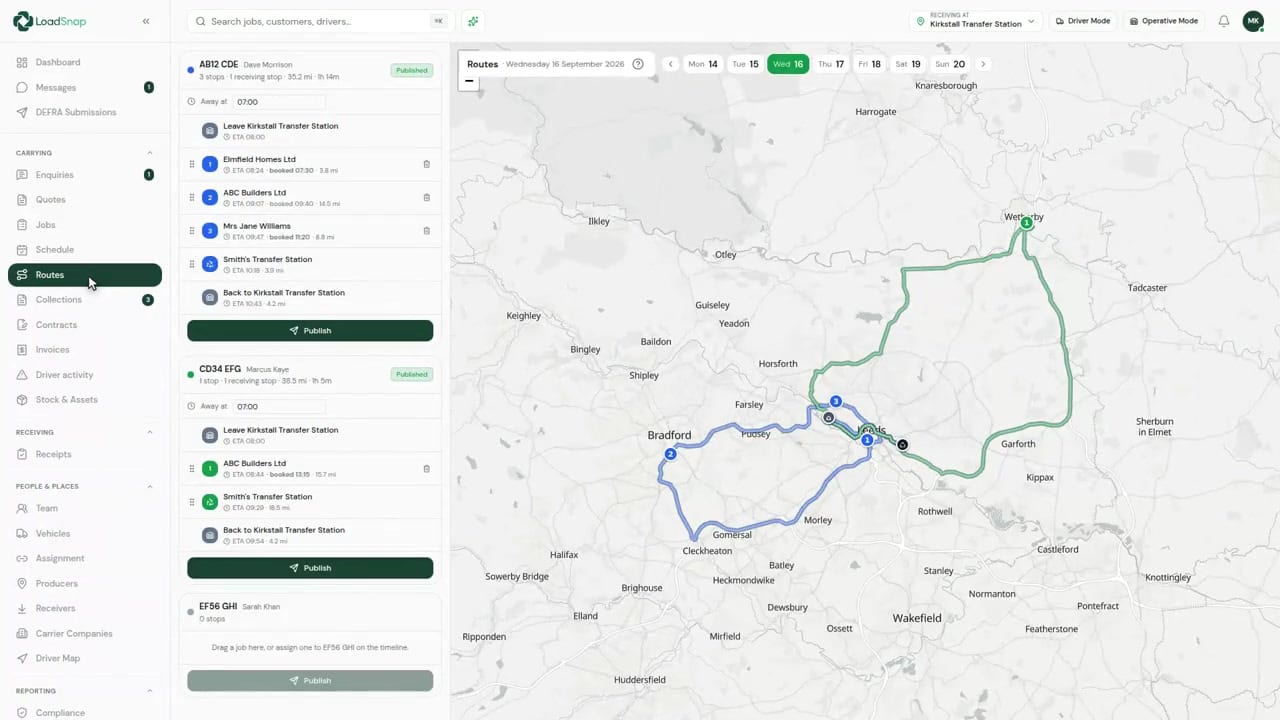Delete the Elmfield Homes Ltd stop
Screen dimensions: 1280x720
pos(426,164)
